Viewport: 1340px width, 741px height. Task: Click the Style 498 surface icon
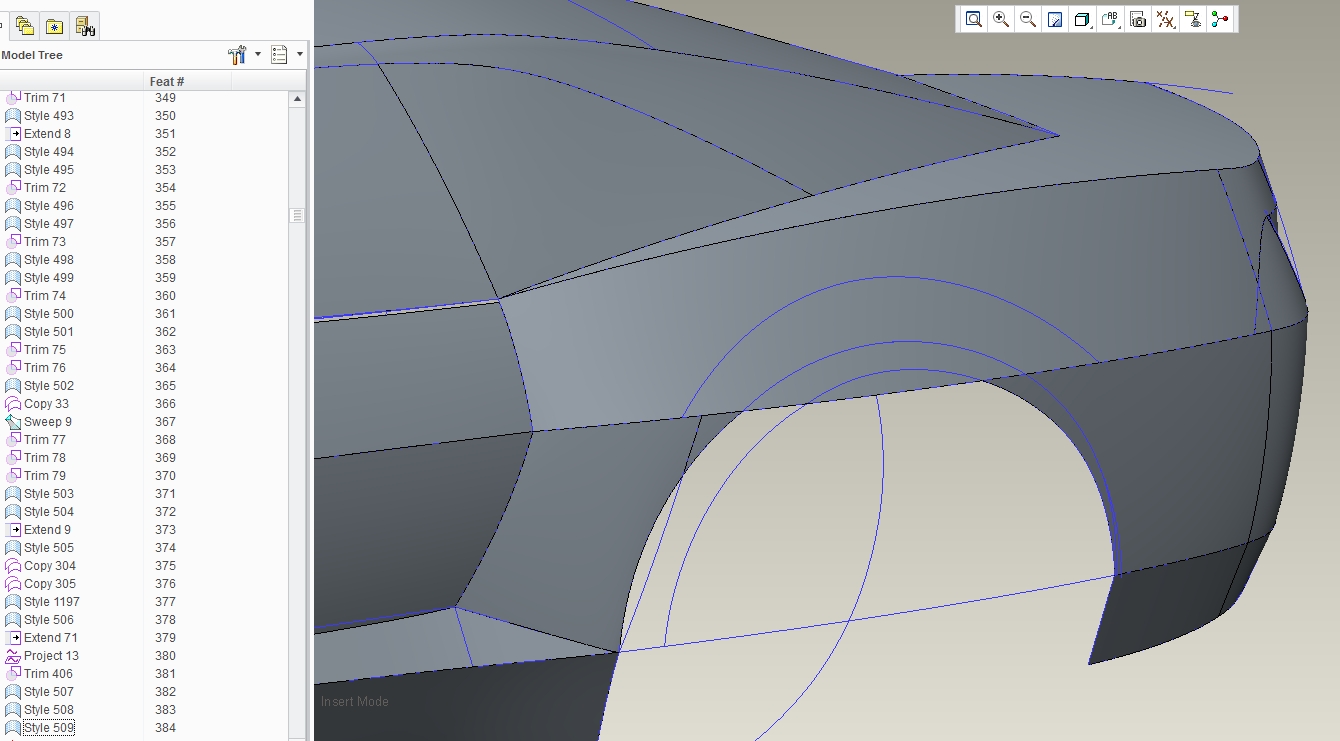point(13,260)
